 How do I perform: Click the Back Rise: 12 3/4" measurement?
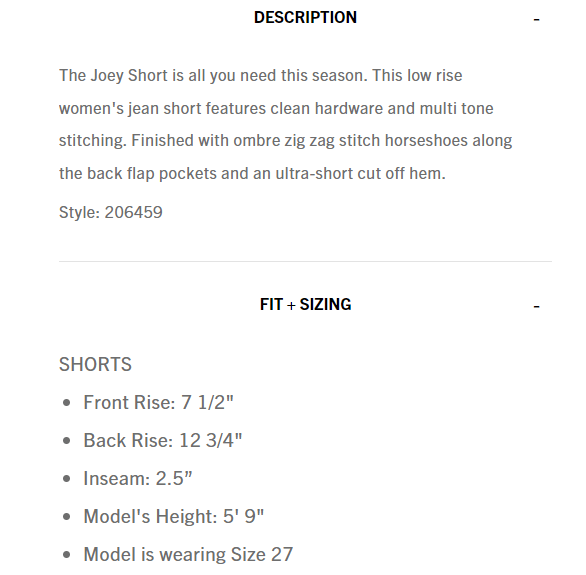click(163, 440)
